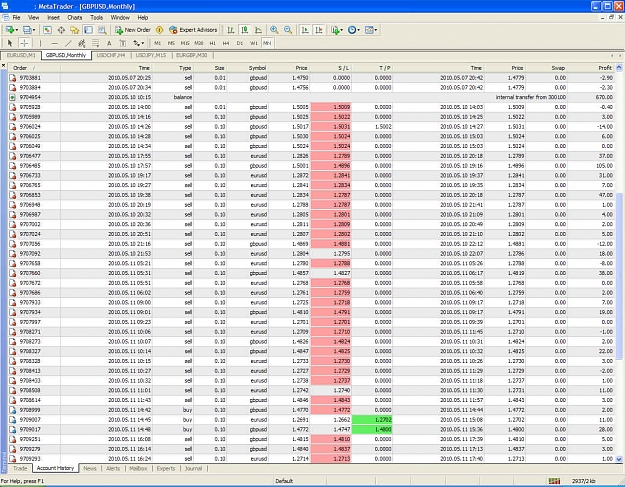Open the Tools menu
Screen dimensions: 625x487
click(x=96, y=18)
